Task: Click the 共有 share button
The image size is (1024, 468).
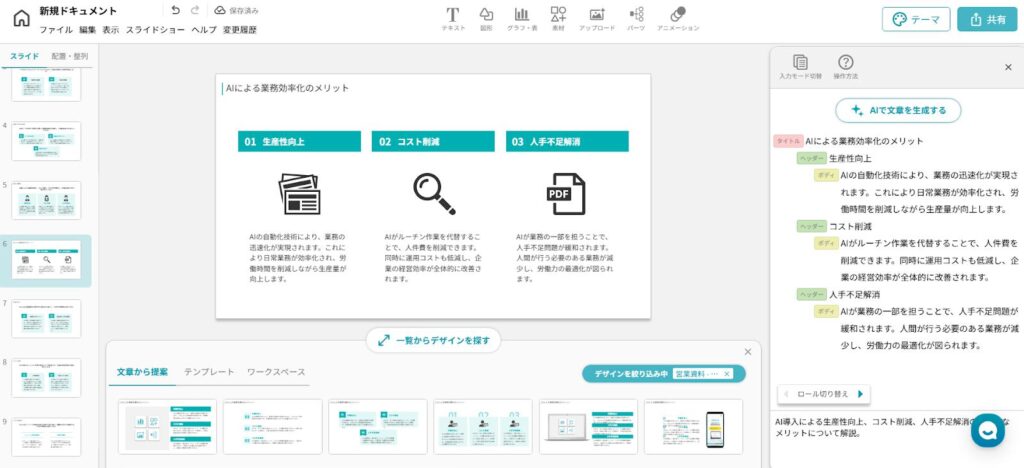Action: 985,19
